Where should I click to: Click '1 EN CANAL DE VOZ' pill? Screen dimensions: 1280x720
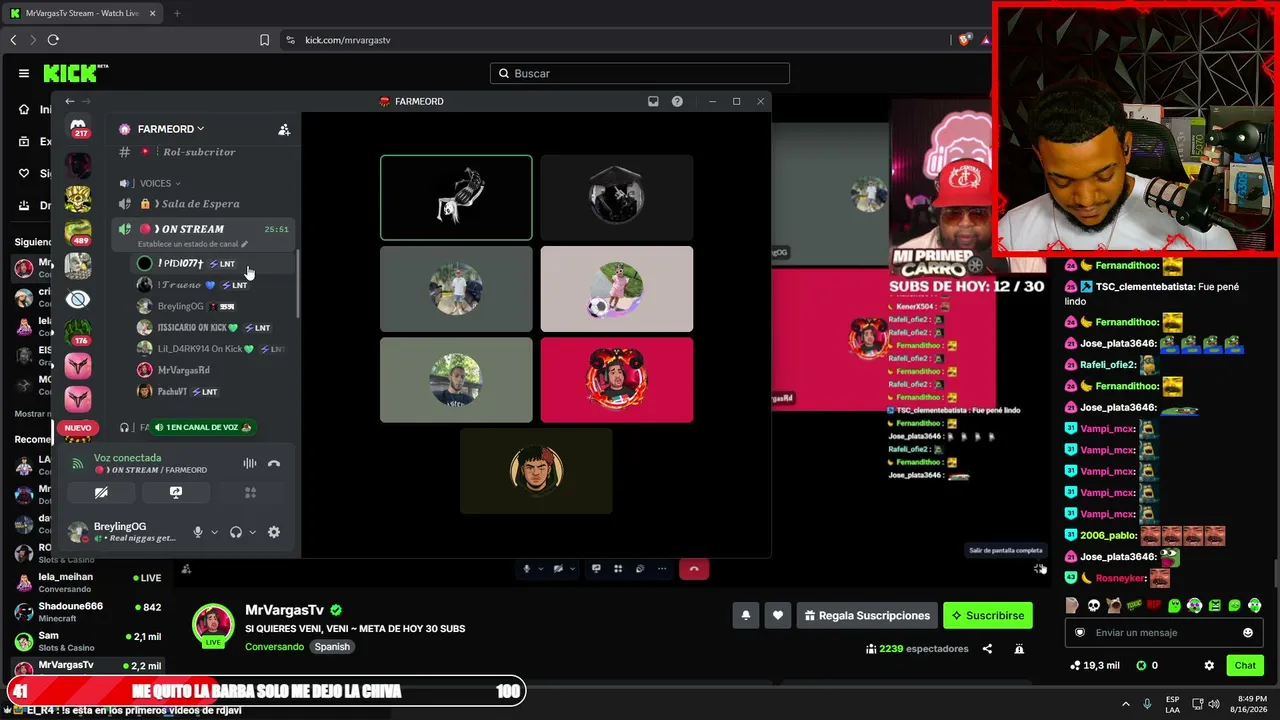click(202, 428)
